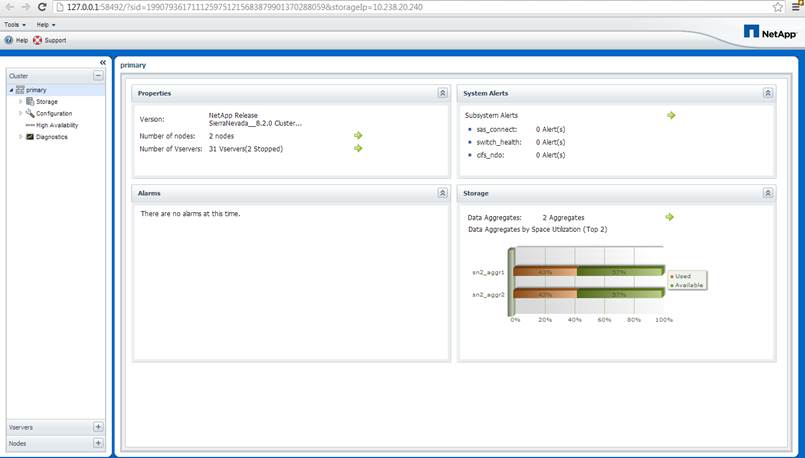Click green arrow beside Subsystem Alerts
This screenshot has height=458, width=805.
click(671, 115)
